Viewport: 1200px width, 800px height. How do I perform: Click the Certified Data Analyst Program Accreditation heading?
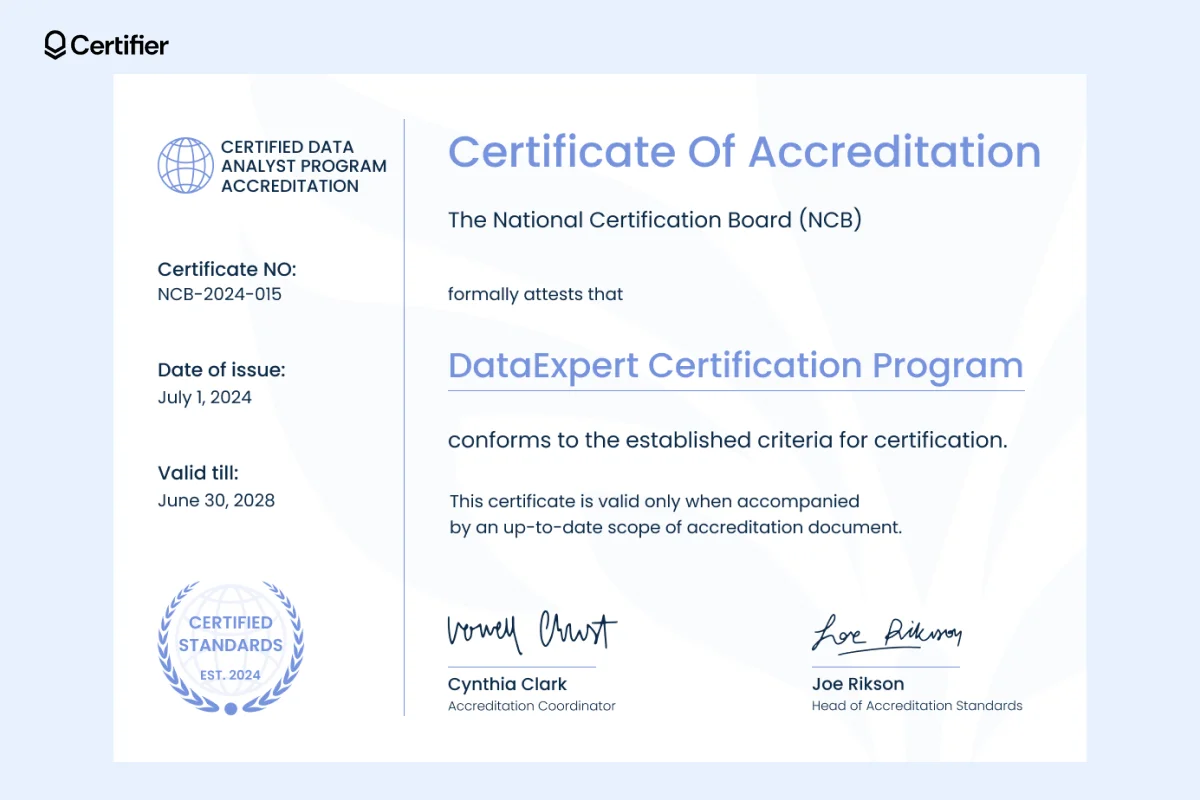[303, 166]
